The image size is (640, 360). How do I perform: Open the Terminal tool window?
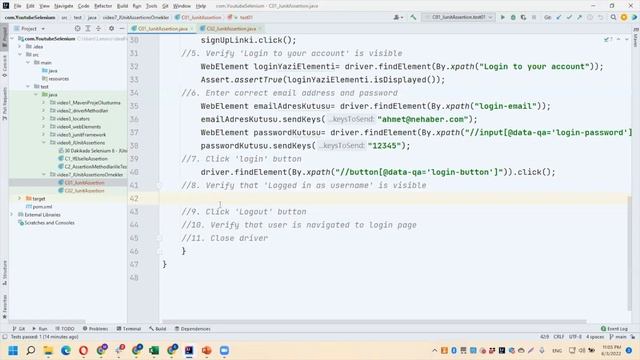click(x=129, y=329)
